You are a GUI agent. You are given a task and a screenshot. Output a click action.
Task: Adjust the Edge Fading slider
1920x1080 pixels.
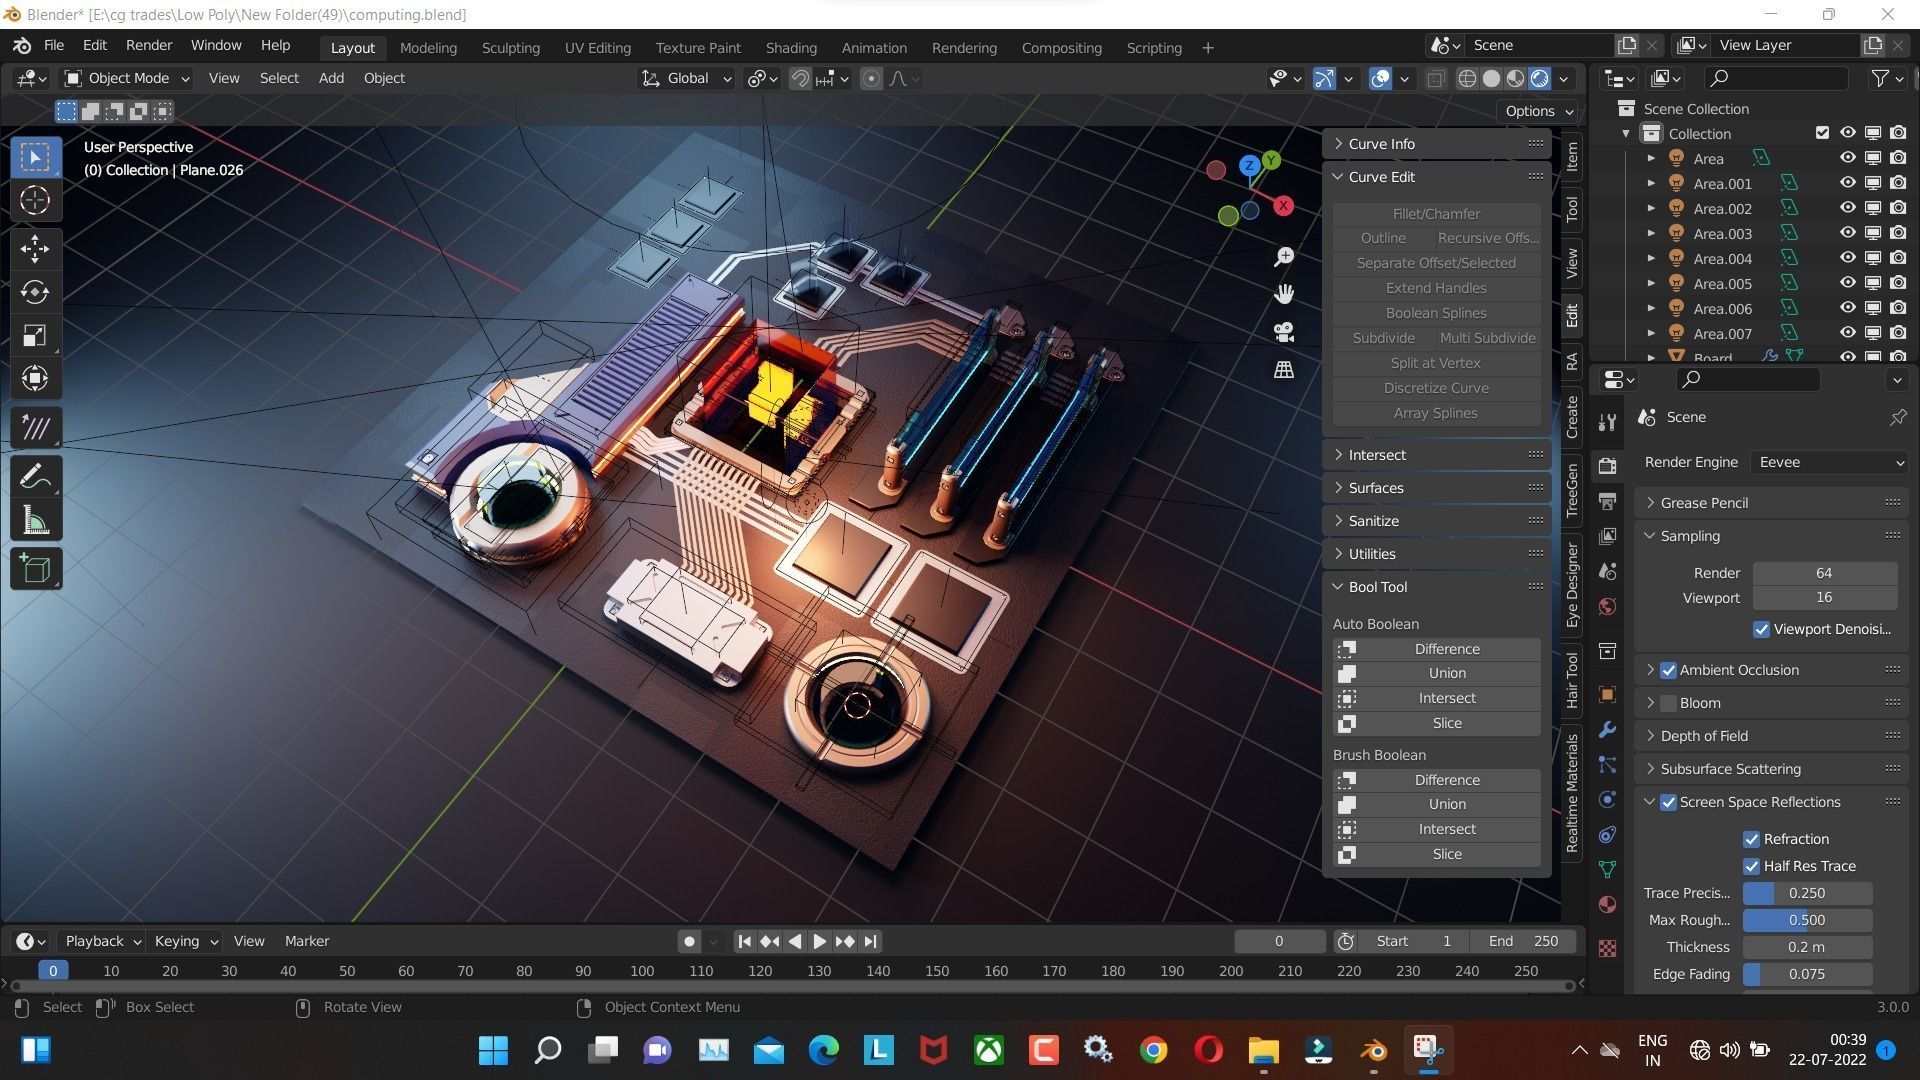tap(1807, 974)
